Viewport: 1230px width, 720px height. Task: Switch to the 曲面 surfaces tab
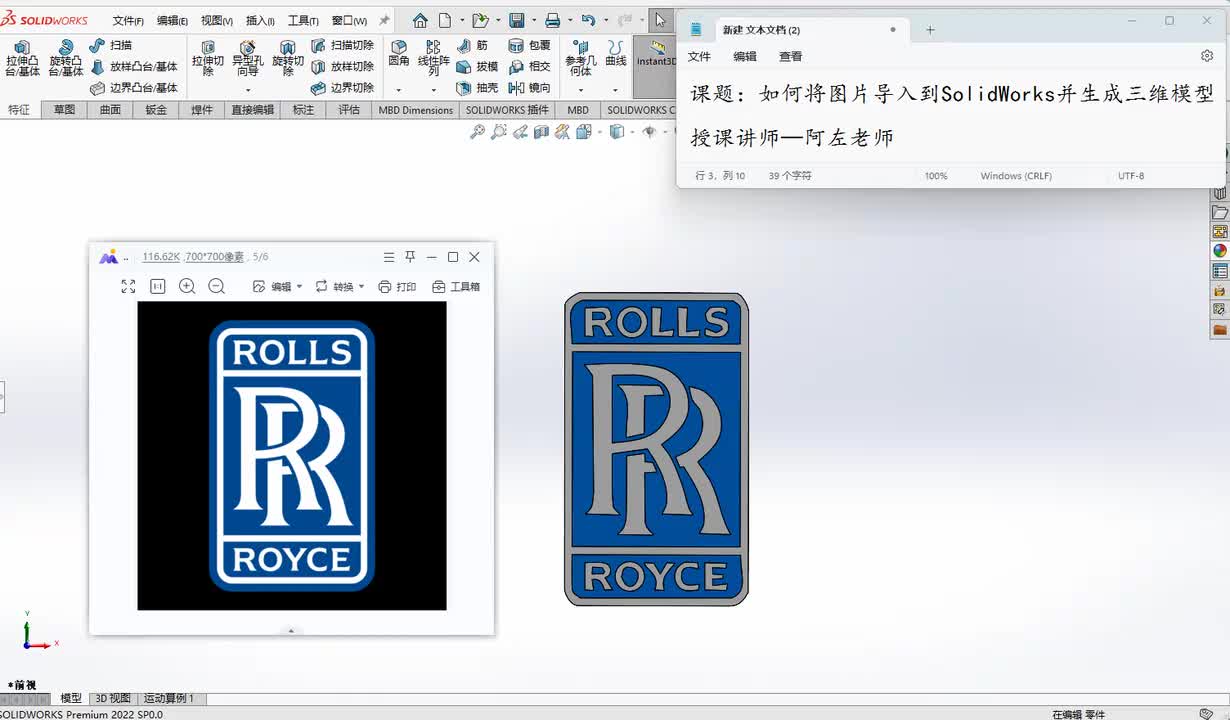[110, 110]
